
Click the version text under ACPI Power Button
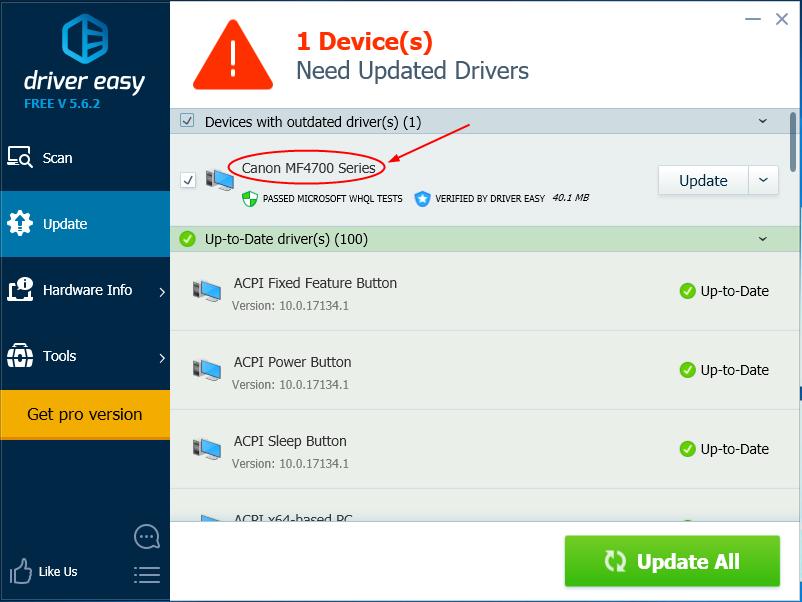(x=290, y=384)
